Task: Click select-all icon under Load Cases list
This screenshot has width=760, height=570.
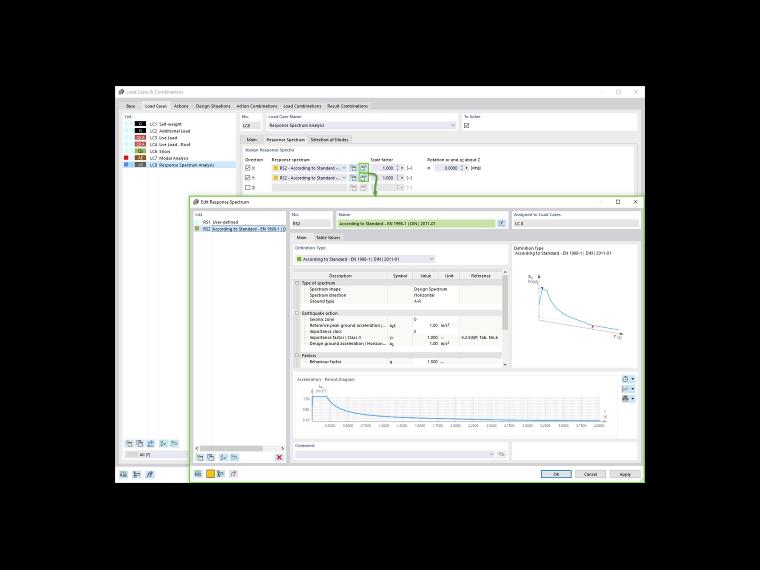Action: 163,443
